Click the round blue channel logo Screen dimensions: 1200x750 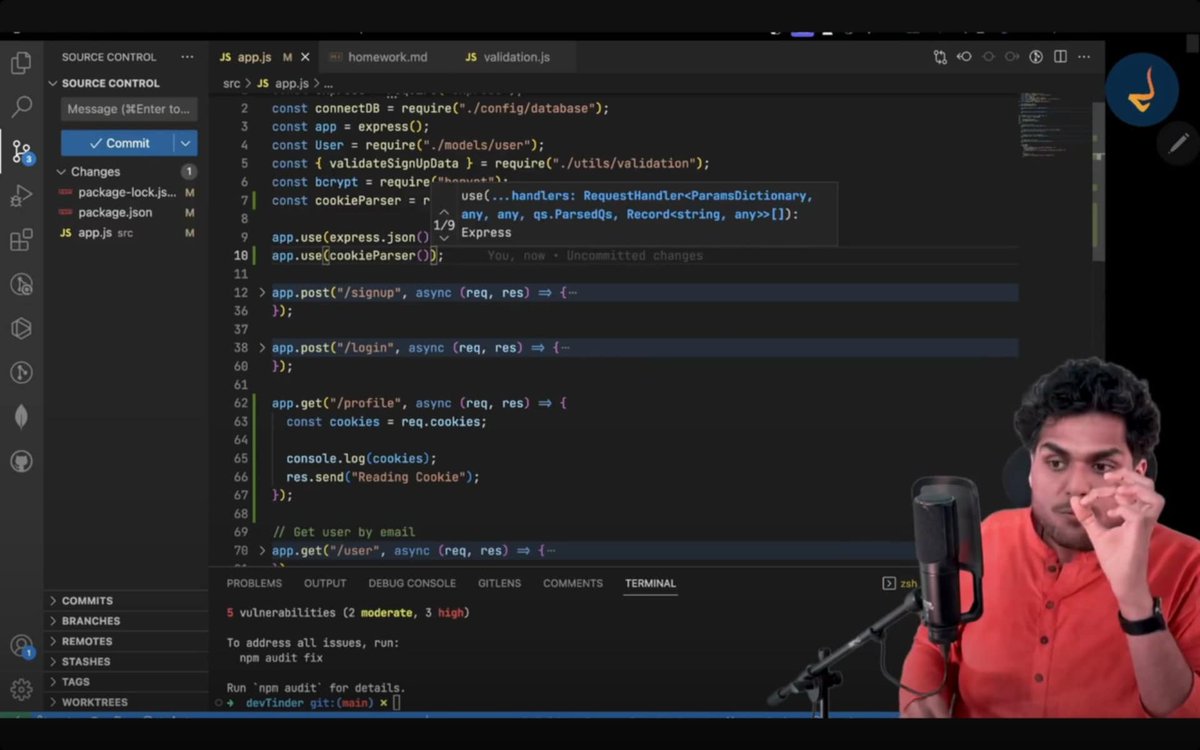click(1142, 89)
